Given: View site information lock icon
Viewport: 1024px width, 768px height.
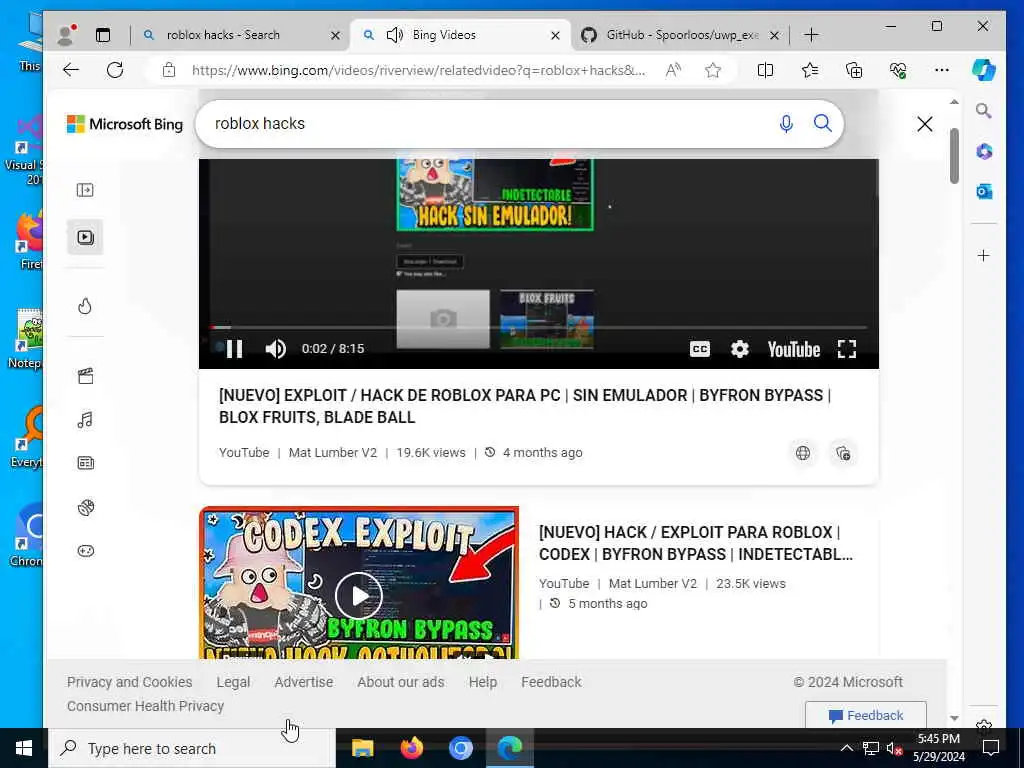Looking at the screenshot, I should (169, 70).
